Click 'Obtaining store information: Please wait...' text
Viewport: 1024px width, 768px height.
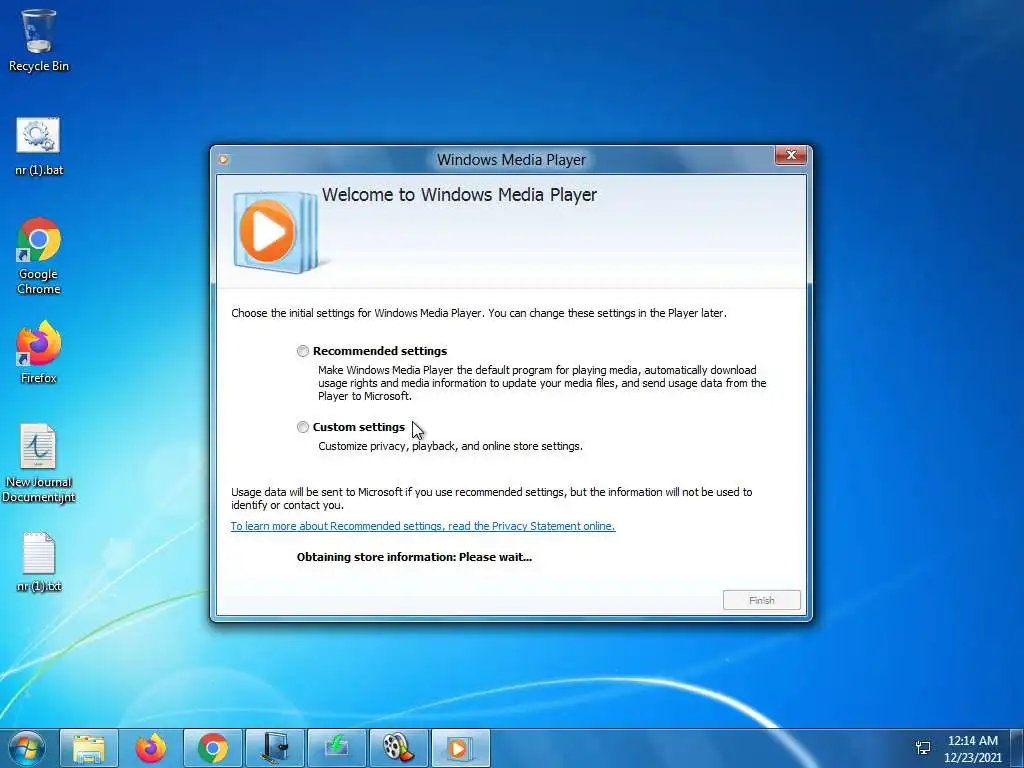(x=414, y=557)
